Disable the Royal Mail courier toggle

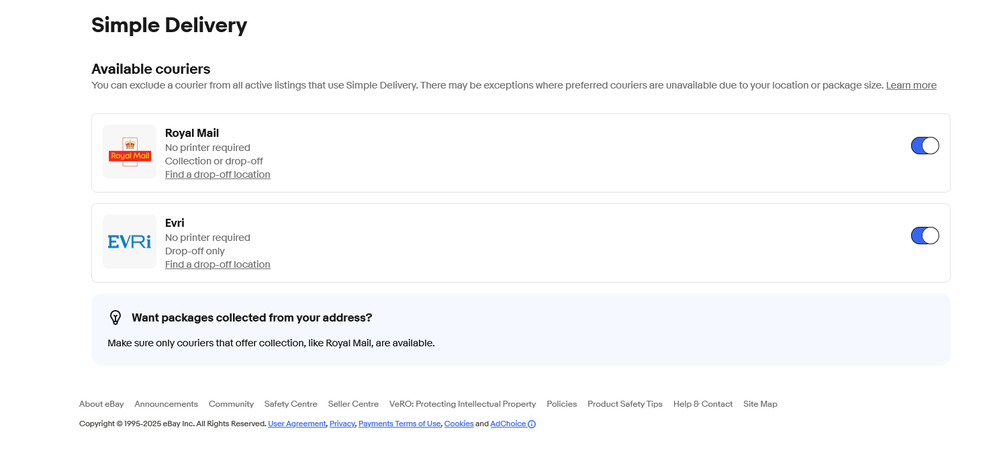click(924, 146)
